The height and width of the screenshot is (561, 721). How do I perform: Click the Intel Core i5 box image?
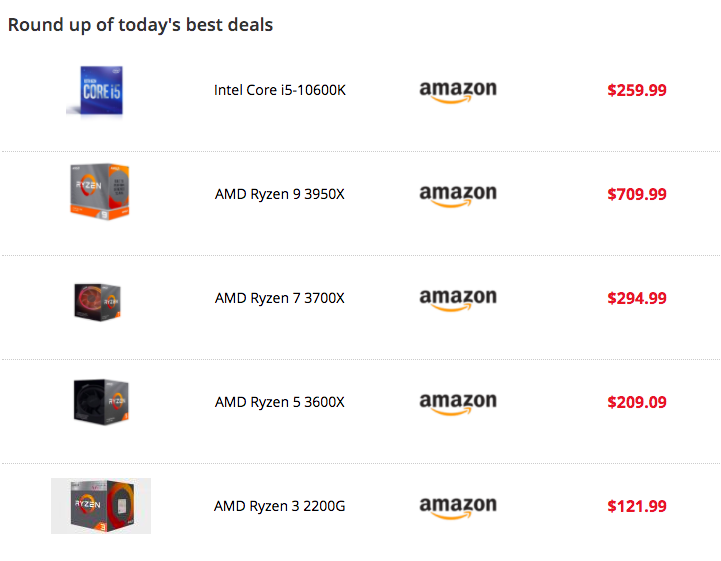point(95,91)
